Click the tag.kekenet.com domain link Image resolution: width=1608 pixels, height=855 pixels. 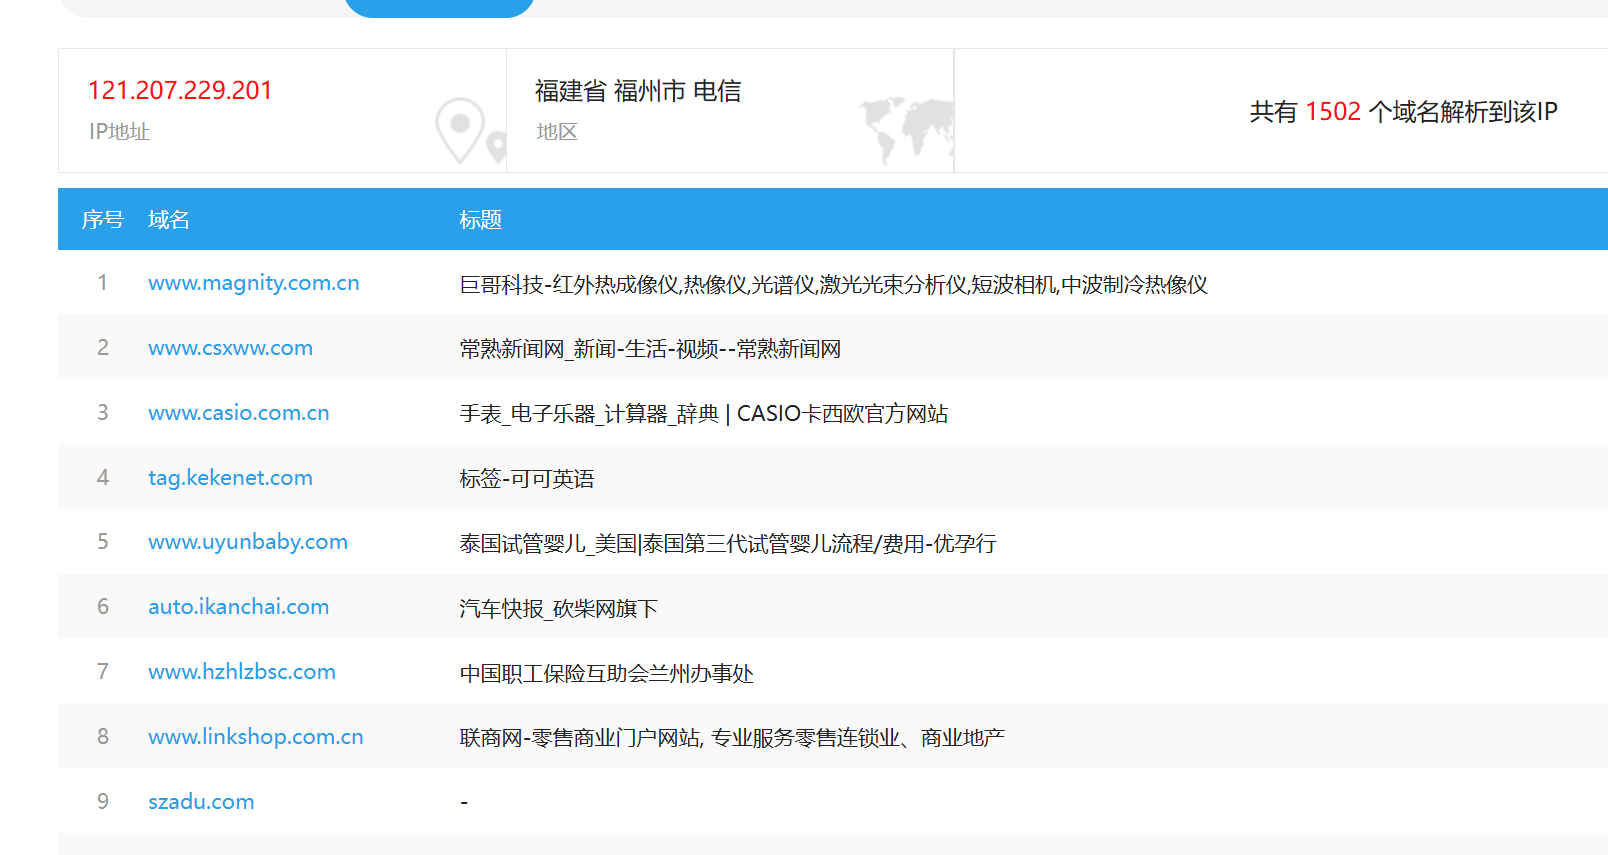[230, 478]
